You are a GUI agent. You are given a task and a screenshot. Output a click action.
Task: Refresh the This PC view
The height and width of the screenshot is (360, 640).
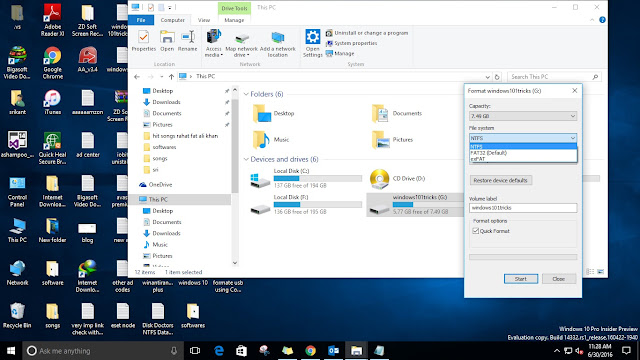point(497,77)
